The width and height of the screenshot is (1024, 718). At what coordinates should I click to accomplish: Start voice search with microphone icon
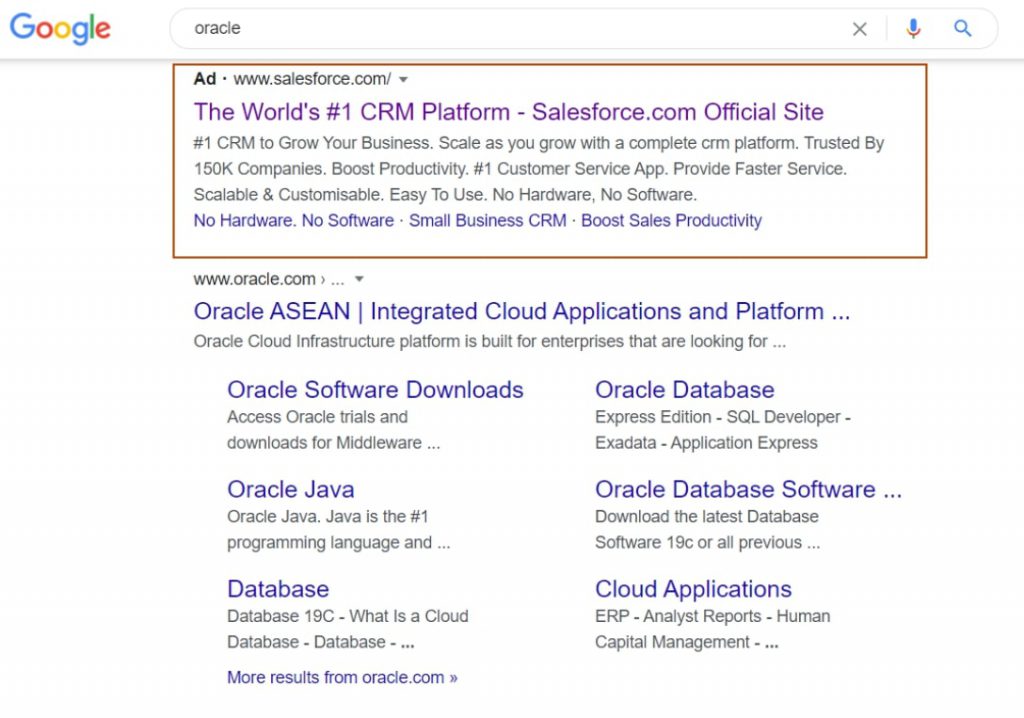[913, 29]
